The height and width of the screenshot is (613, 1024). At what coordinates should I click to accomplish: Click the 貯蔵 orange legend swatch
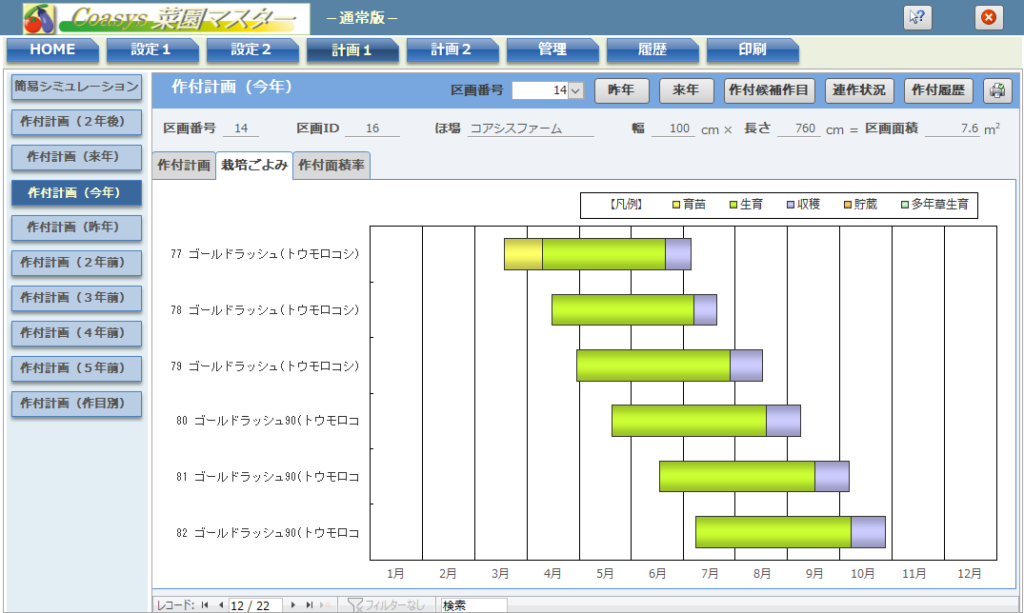(848, 205)
